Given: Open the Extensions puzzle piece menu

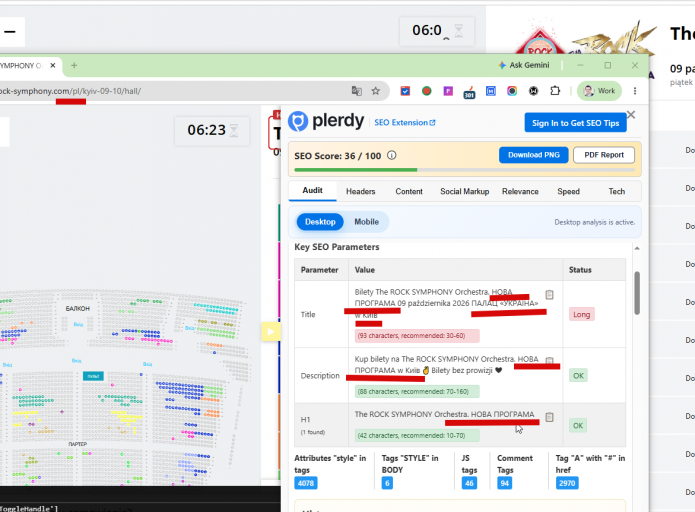Looking at the screenshot, I should [x=555, y=91].
